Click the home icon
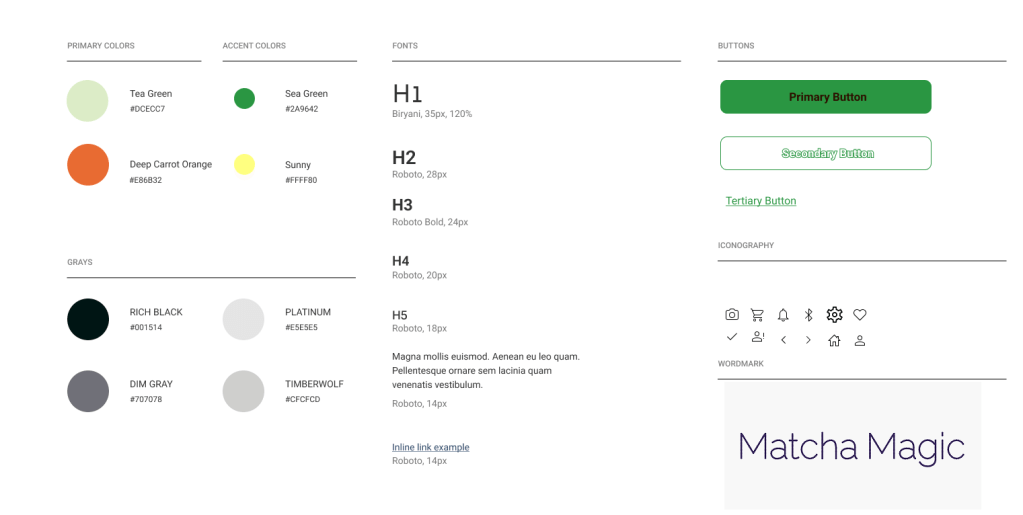The width and height of the screenshot is (1023, 515). point(834,340)
